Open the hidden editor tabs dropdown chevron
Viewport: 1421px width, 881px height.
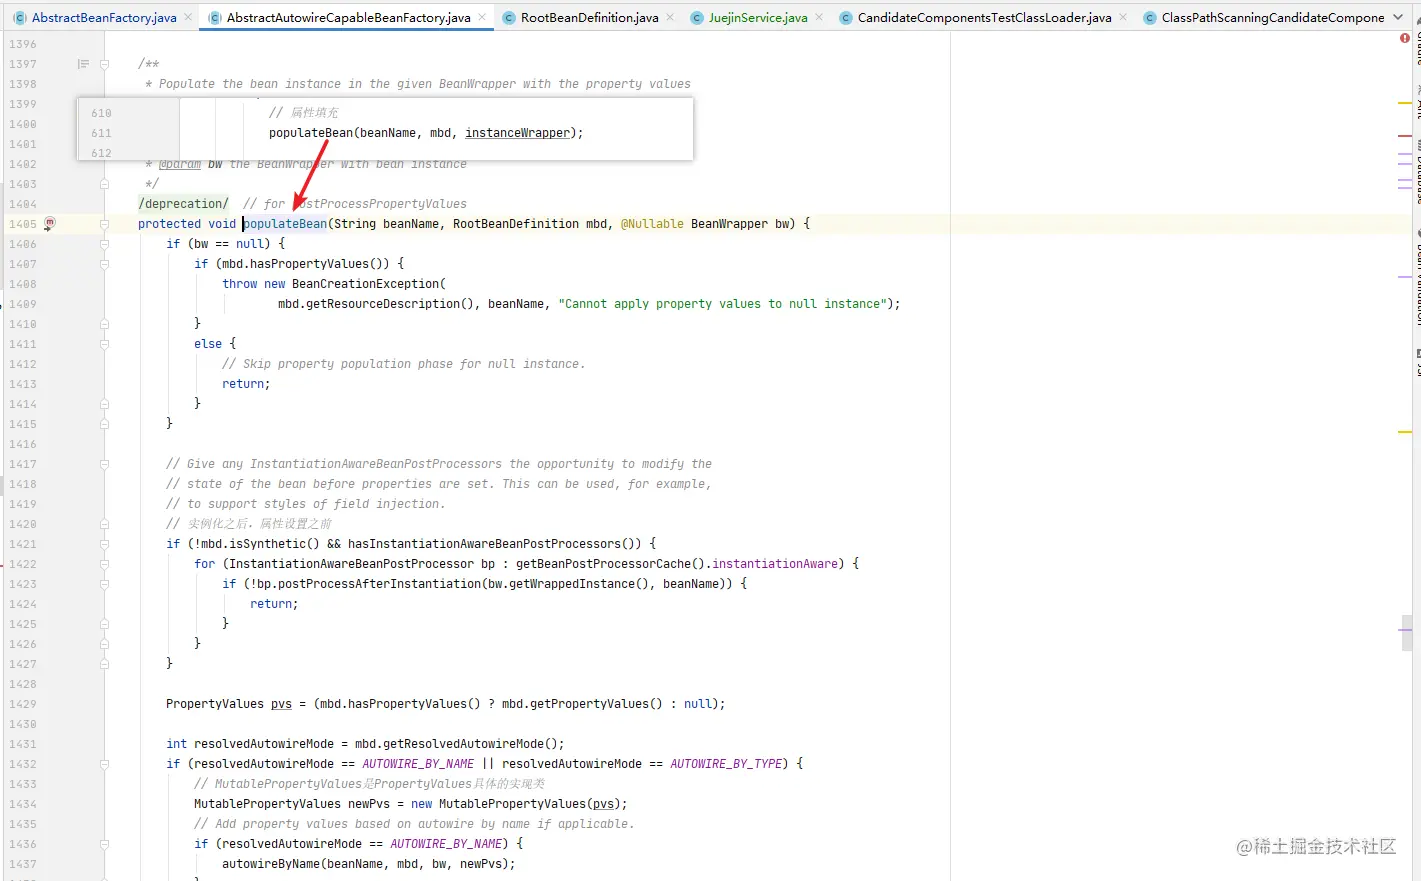[1398, 17]
